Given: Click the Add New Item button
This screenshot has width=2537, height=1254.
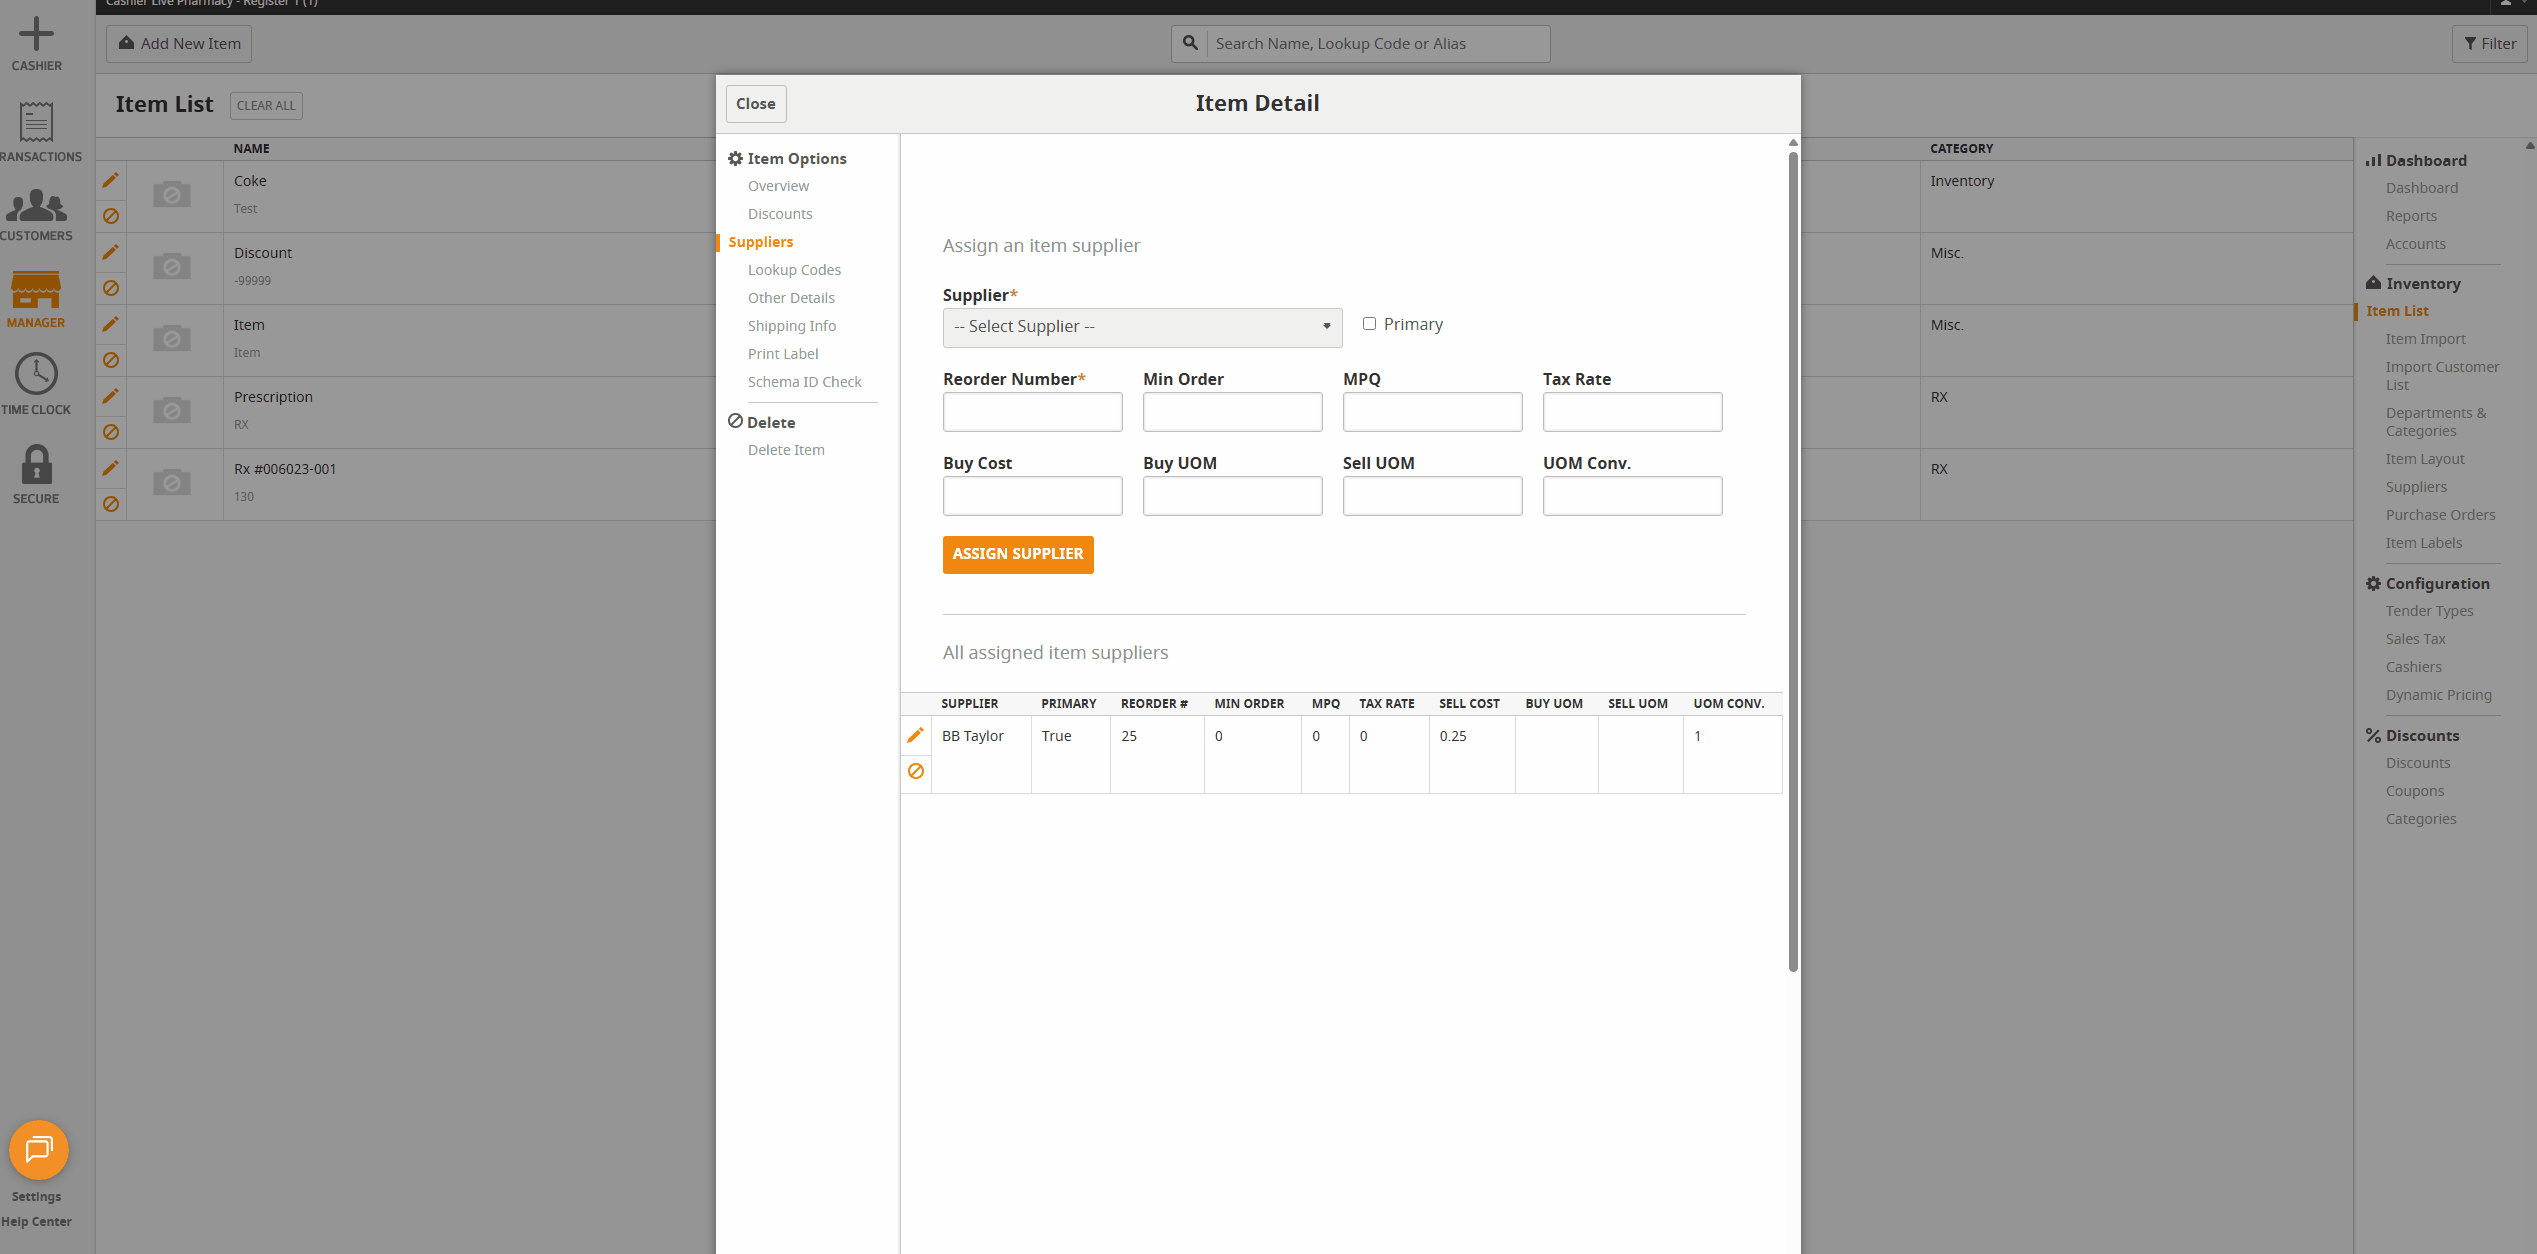Looking at the screenshot, I should (x=179, y=44).
